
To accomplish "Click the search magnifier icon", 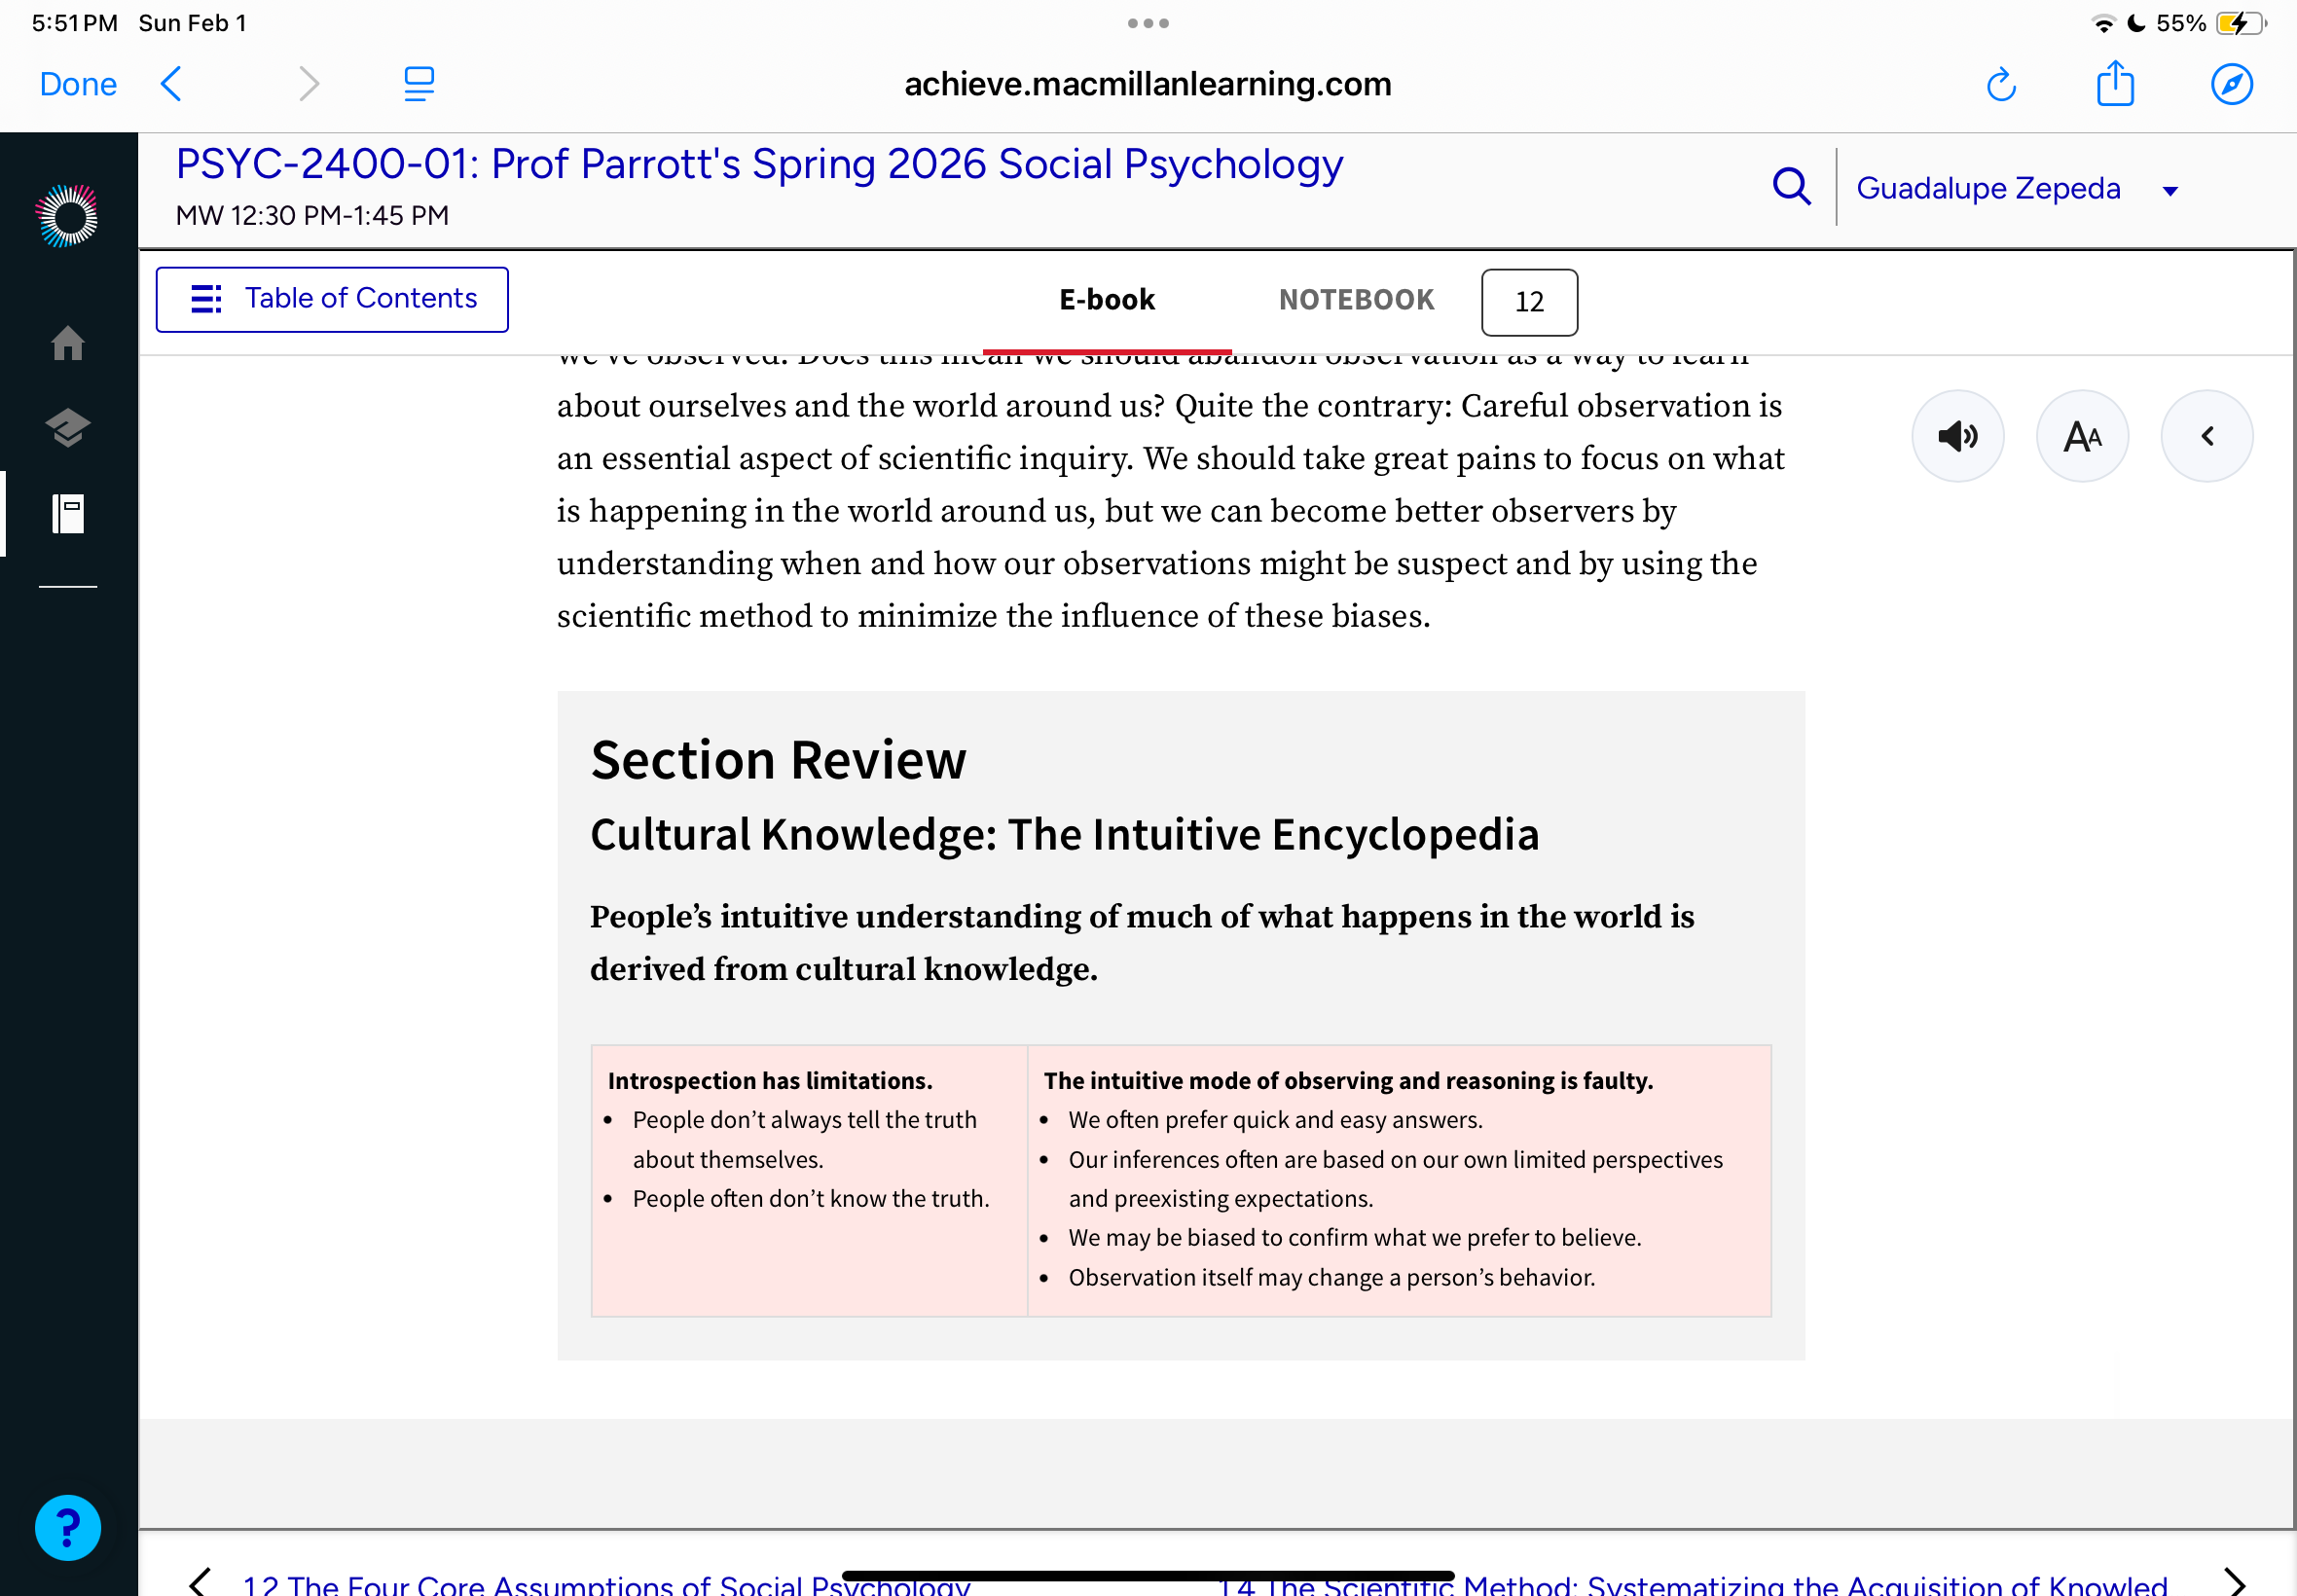I will (x=1791, y=187).
